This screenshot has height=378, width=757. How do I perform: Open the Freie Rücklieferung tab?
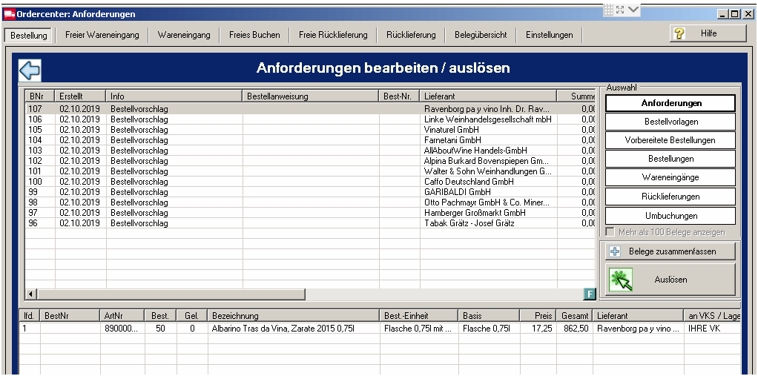click(333, 35)
